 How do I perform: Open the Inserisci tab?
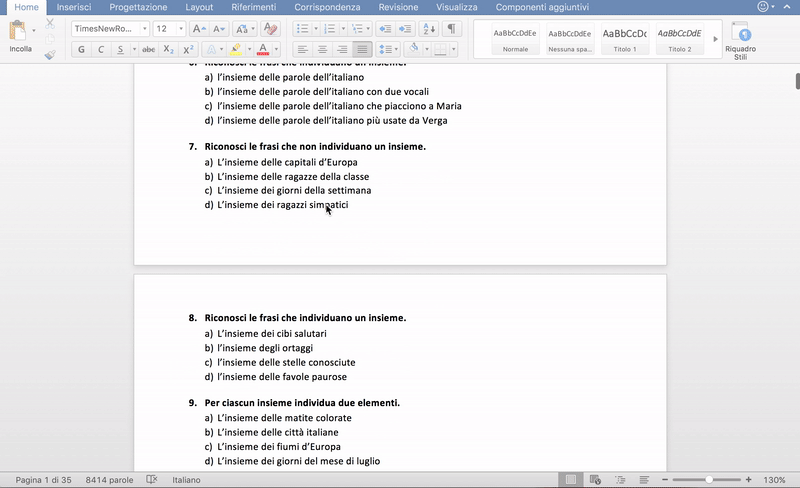[74, 7]
